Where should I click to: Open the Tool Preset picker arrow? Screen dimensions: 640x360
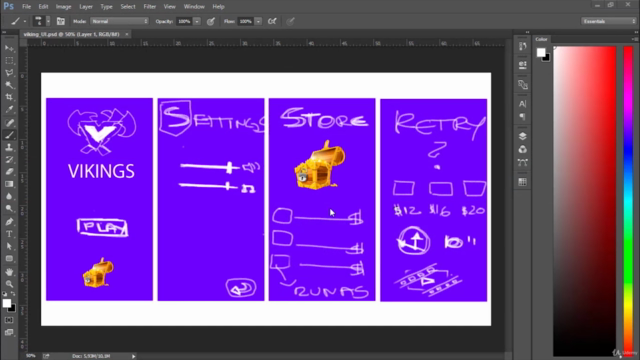point(24,21)
